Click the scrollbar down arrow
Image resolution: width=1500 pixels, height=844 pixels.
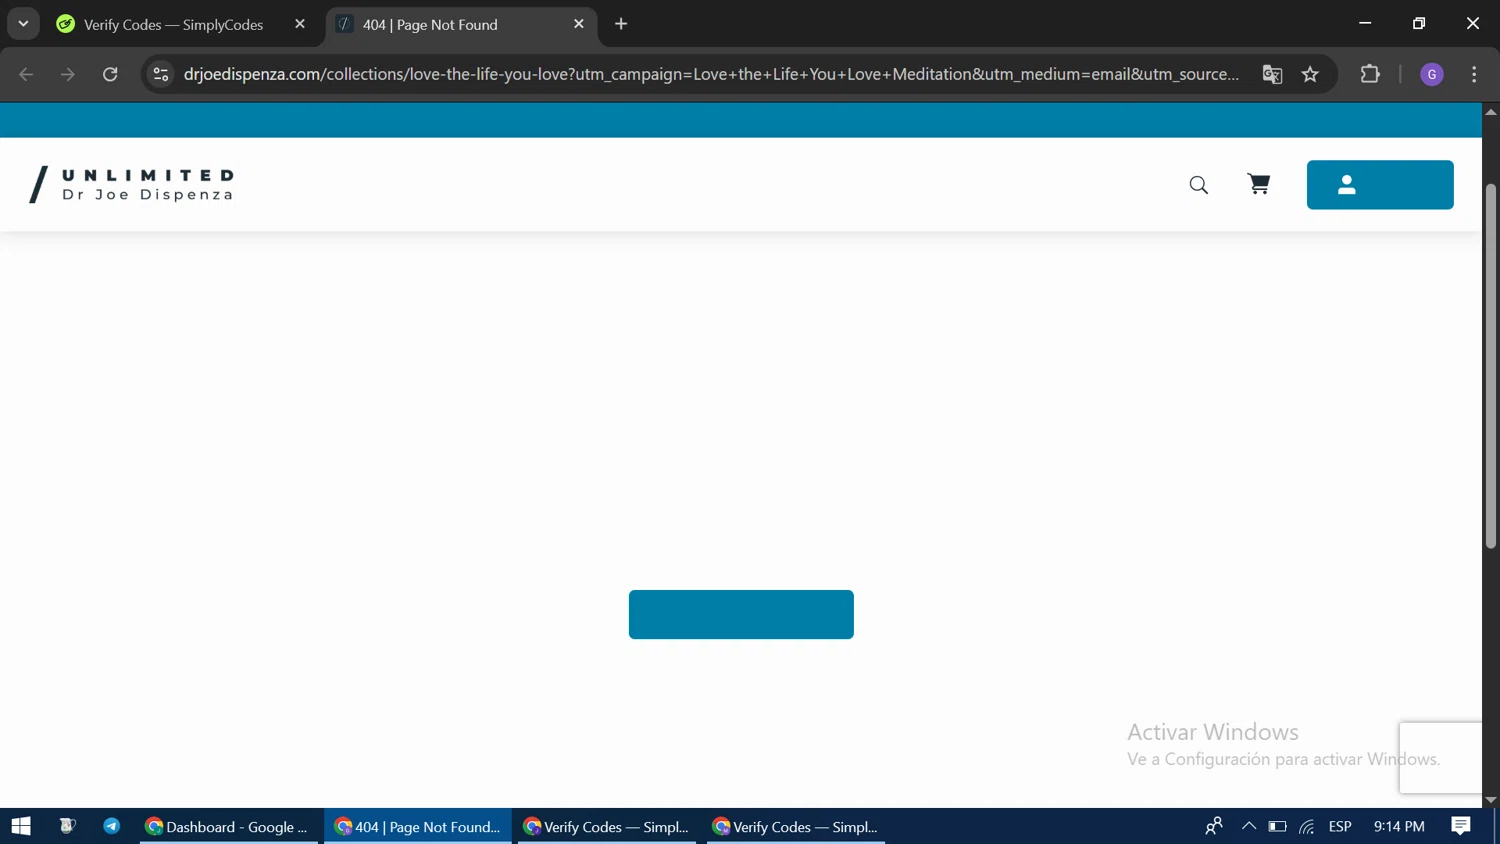click(x=1491, y=800)
